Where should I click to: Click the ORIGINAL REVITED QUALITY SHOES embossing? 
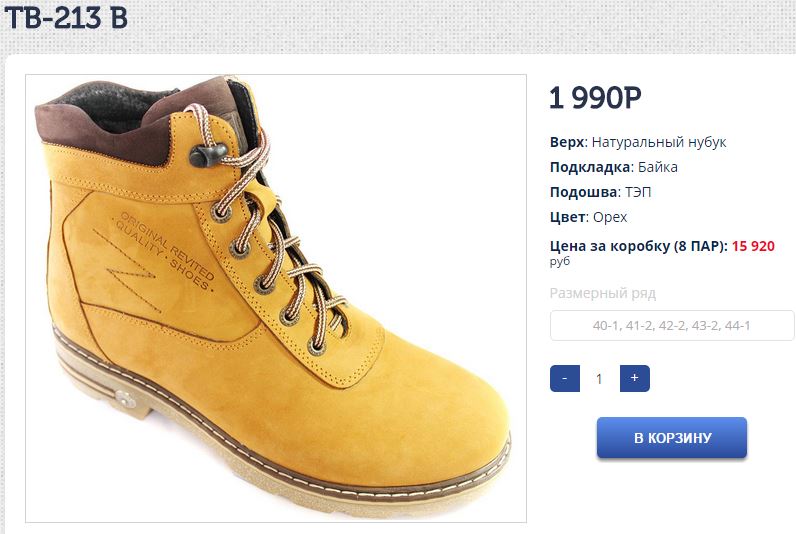click(x=166, y=251)
